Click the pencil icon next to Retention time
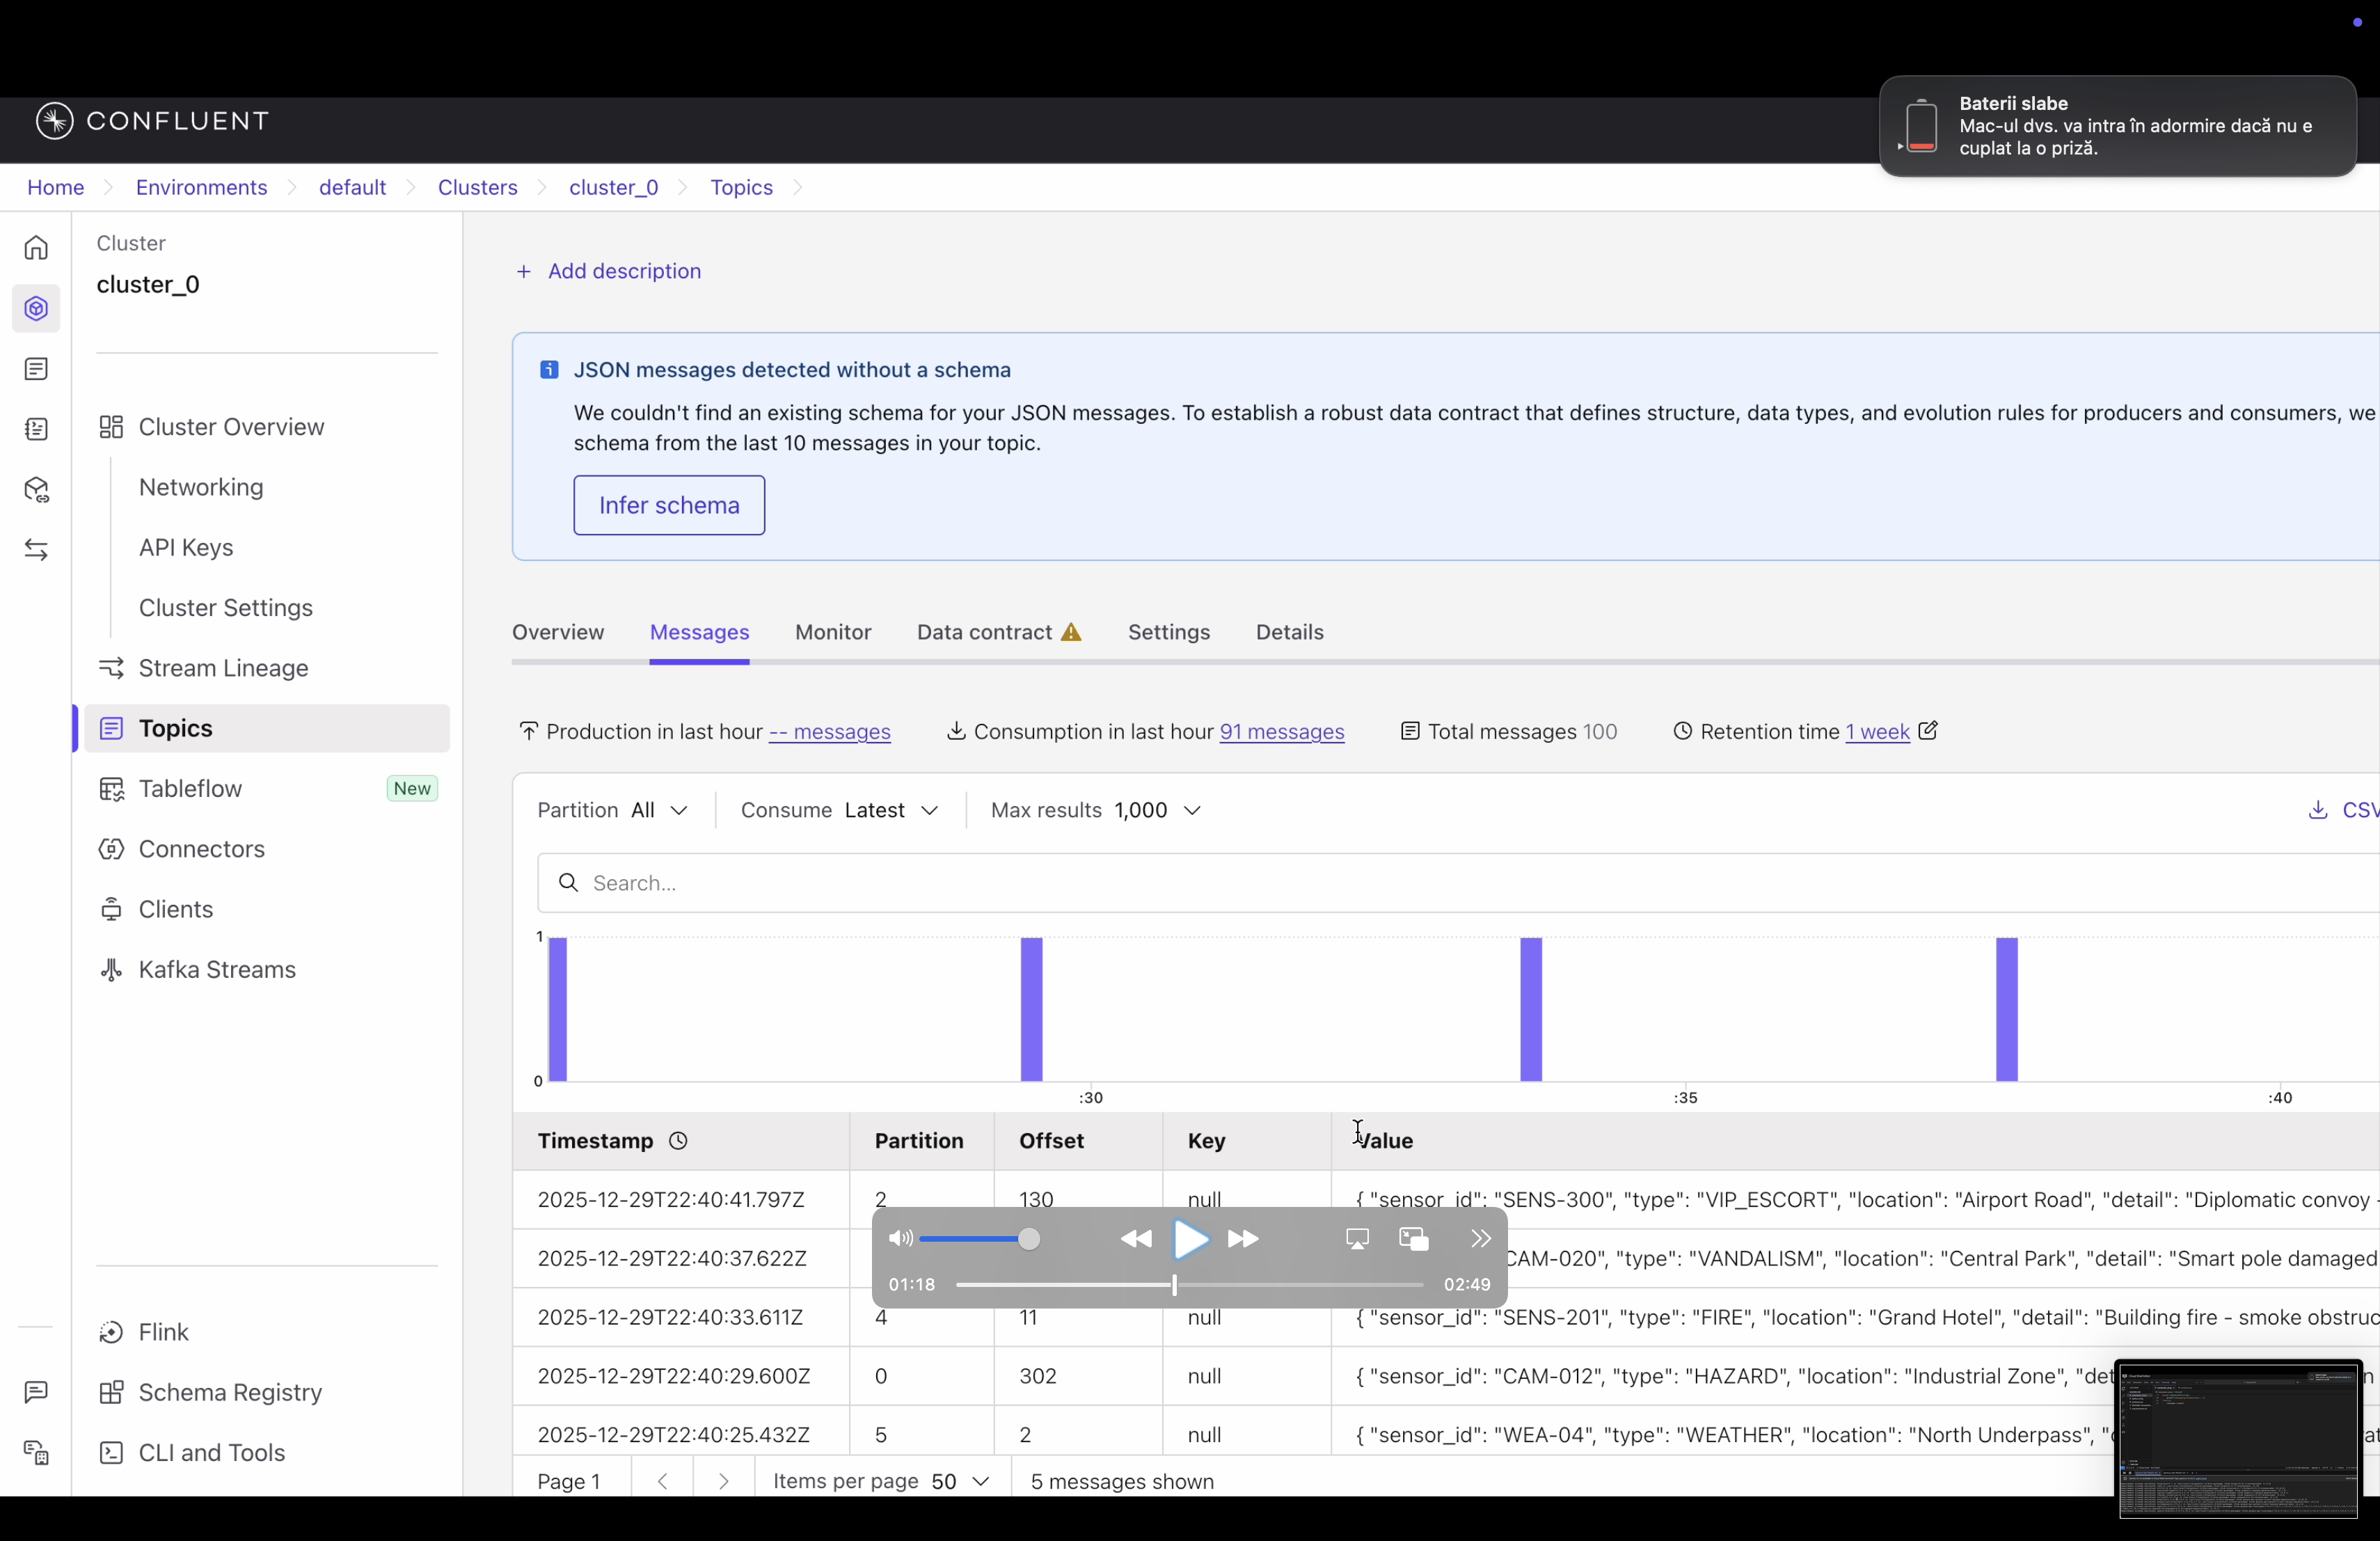 [x=1928, y=731]
